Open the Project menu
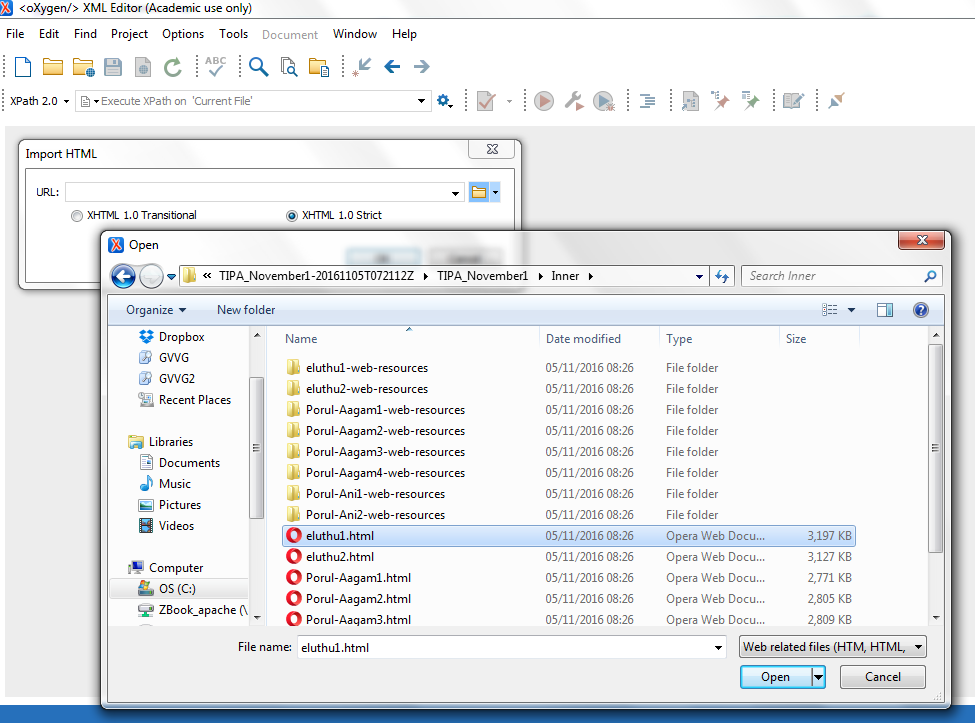The image size is (975, 723). [129, 34]
